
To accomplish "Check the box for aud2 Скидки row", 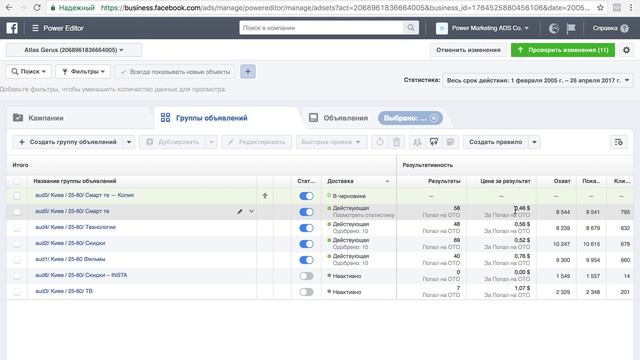I will (17, 244).
